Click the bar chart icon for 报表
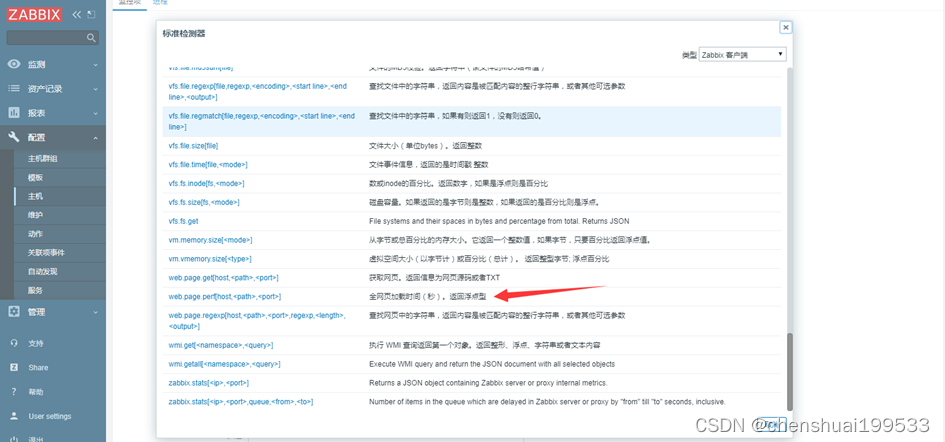Screen dimensions: 945x442 pos(14,113)
